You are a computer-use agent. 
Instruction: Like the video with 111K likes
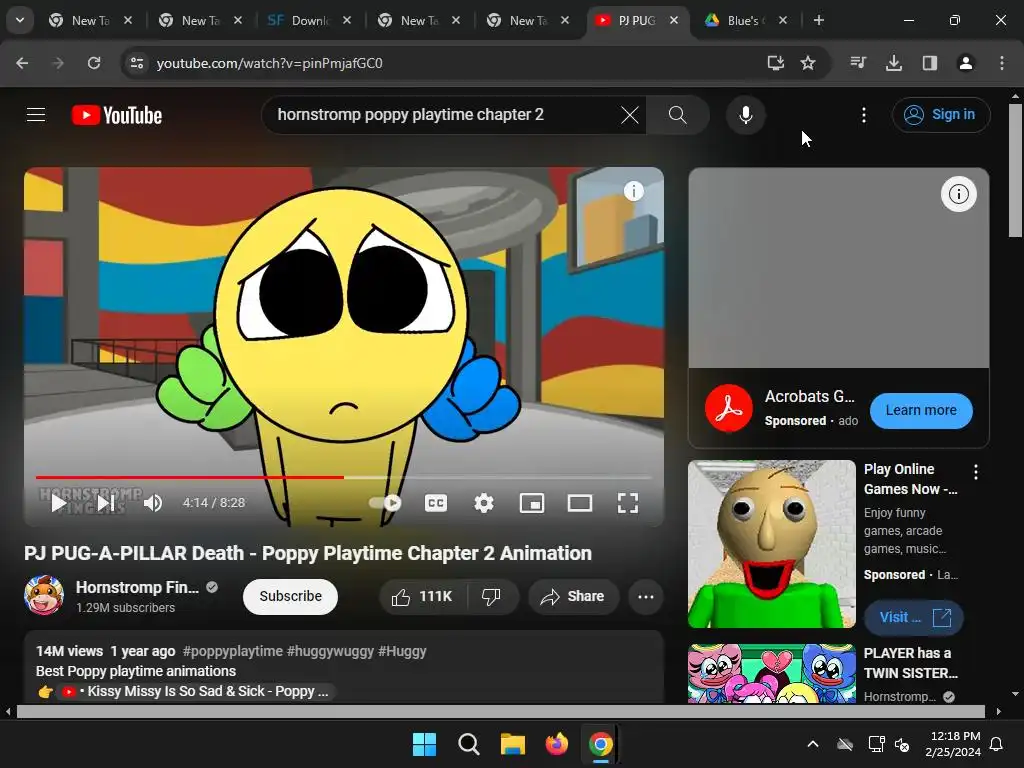point(423,596)
